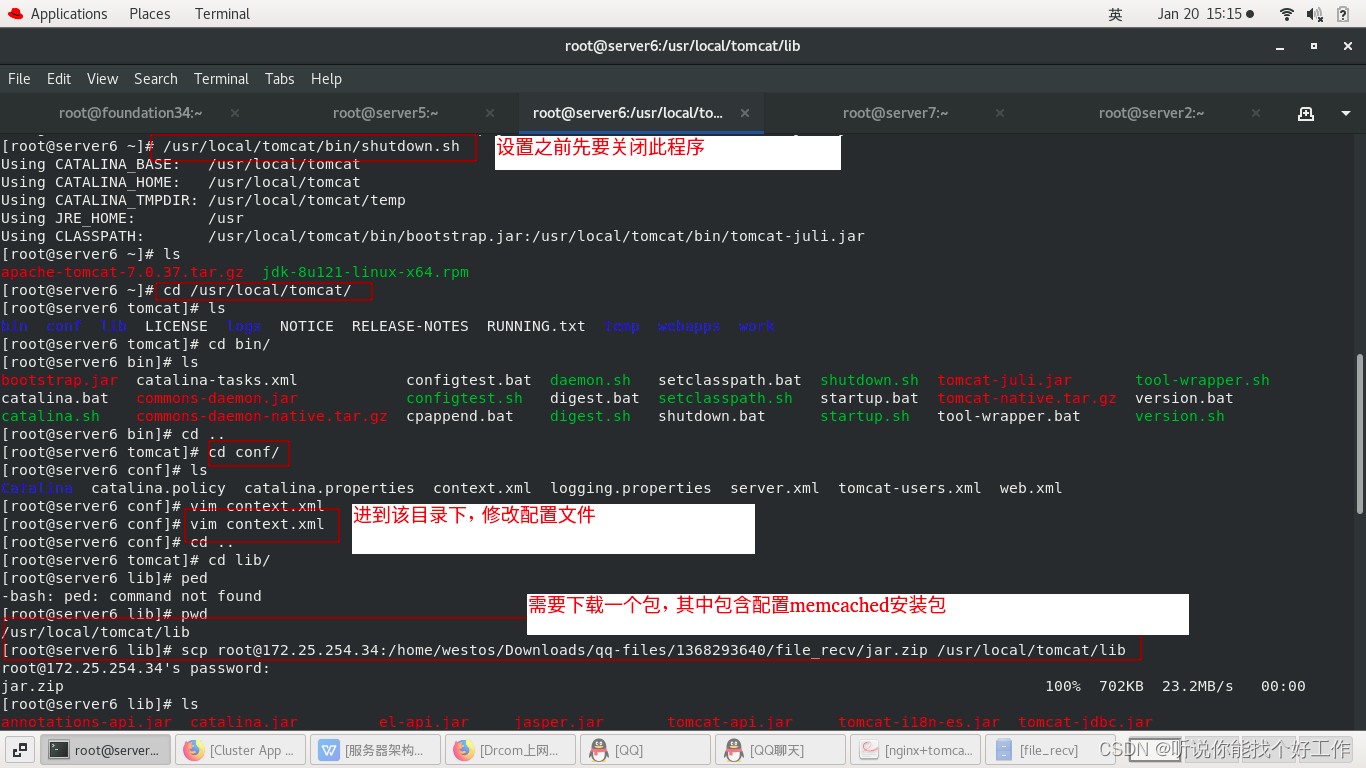
Task: Switch input method via 英 indicator
Action: 1114,14
